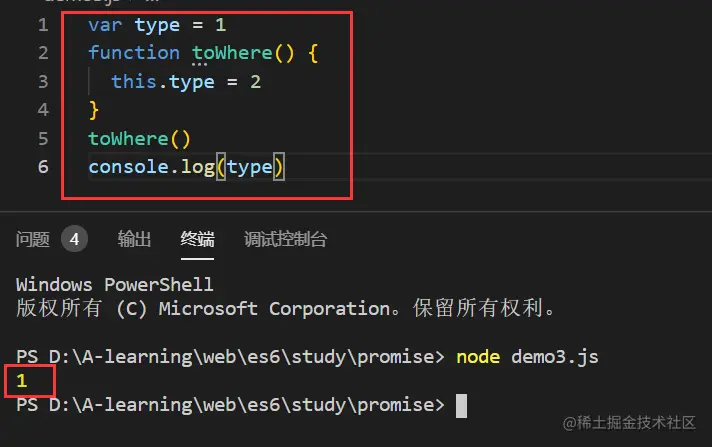Click line number 3 in gutter

click(43, 82)
